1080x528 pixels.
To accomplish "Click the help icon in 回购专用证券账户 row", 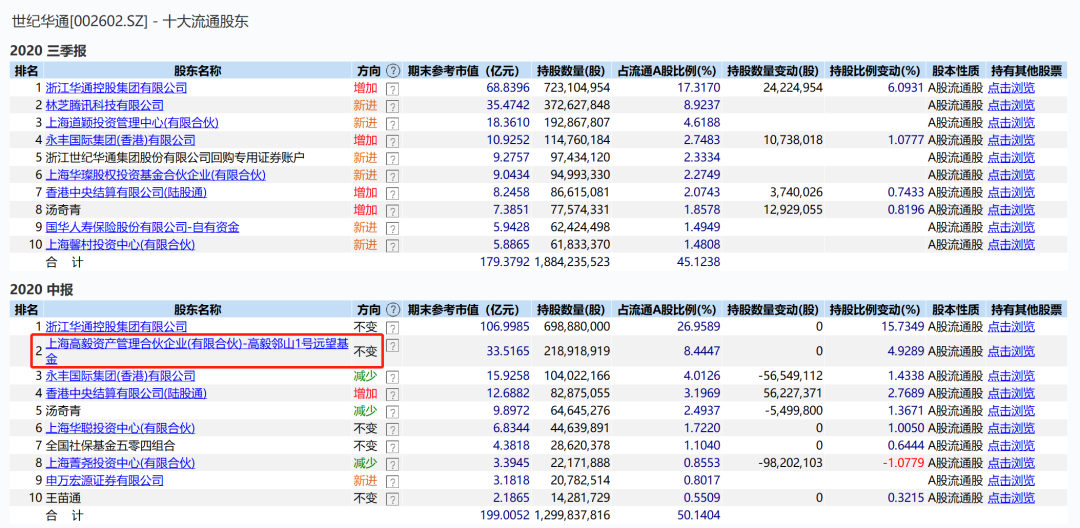I will coord(392,158).
